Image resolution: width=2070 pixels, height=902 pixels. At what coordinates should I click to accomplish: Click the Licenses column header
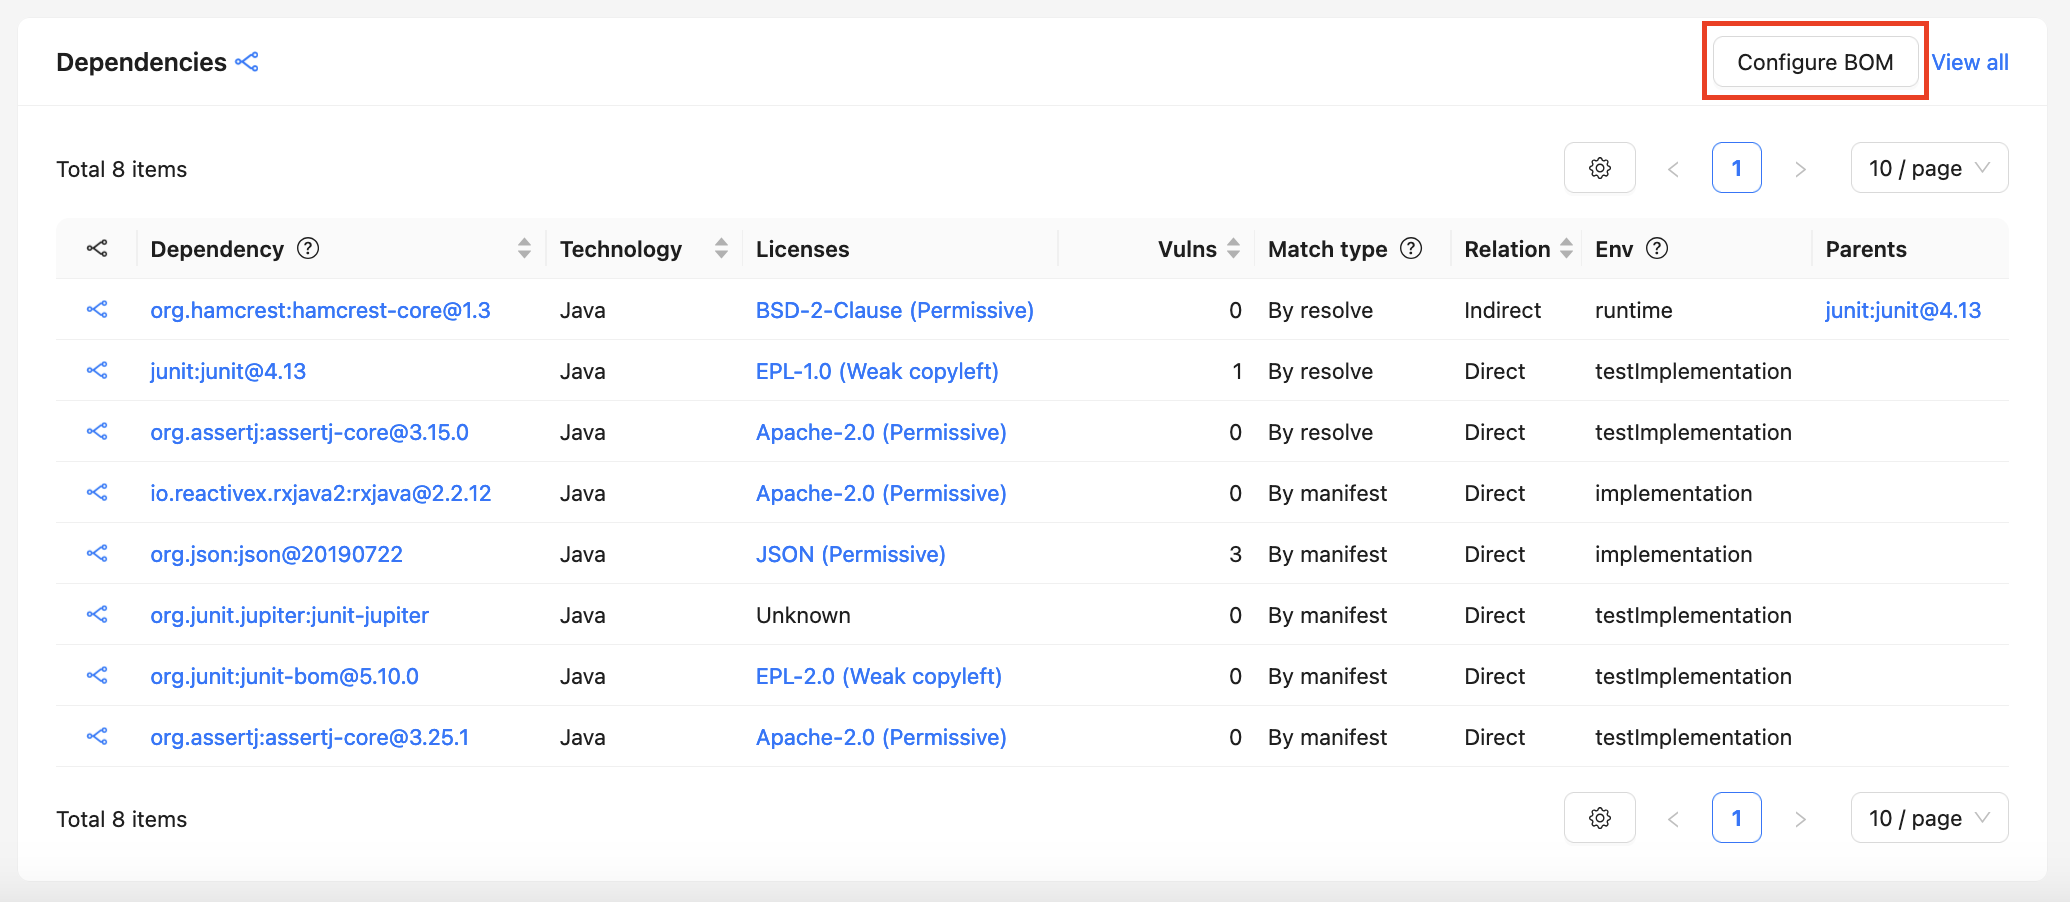point(802,249)
